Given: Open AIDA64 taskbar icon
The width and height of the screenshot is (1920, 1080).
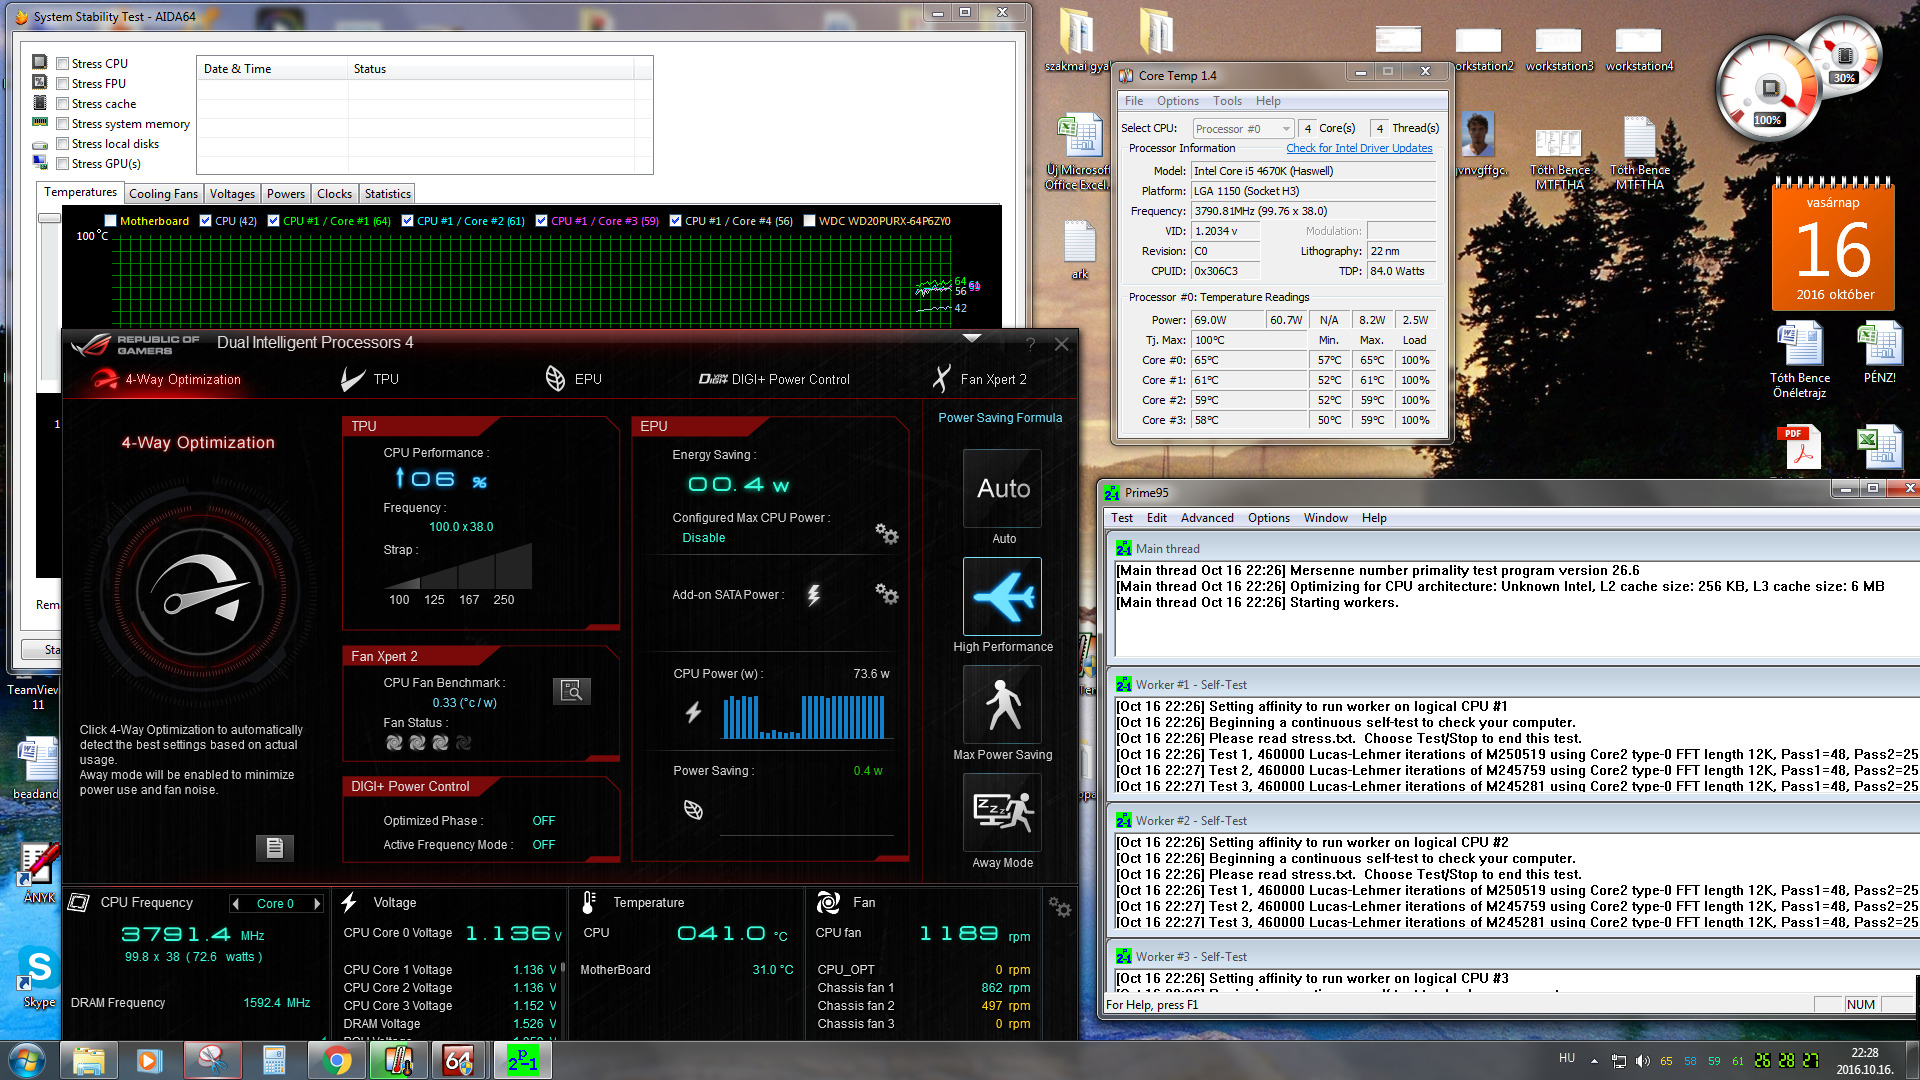Looking at the screenshot, I should pyautogui.click(x=459, y=1060).
